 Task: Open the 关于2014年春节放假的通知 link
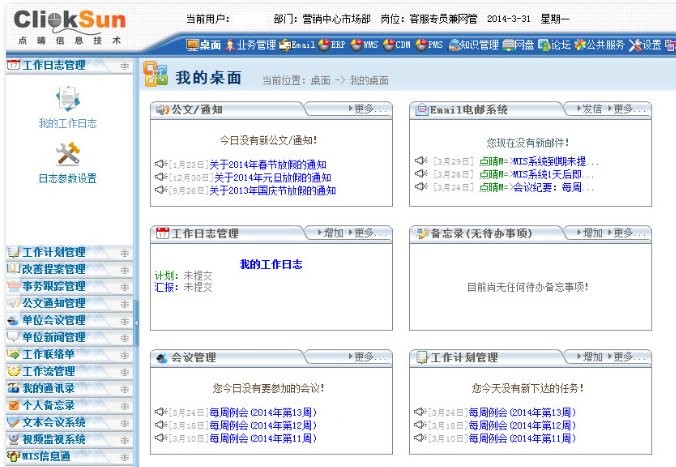point(268,164)
